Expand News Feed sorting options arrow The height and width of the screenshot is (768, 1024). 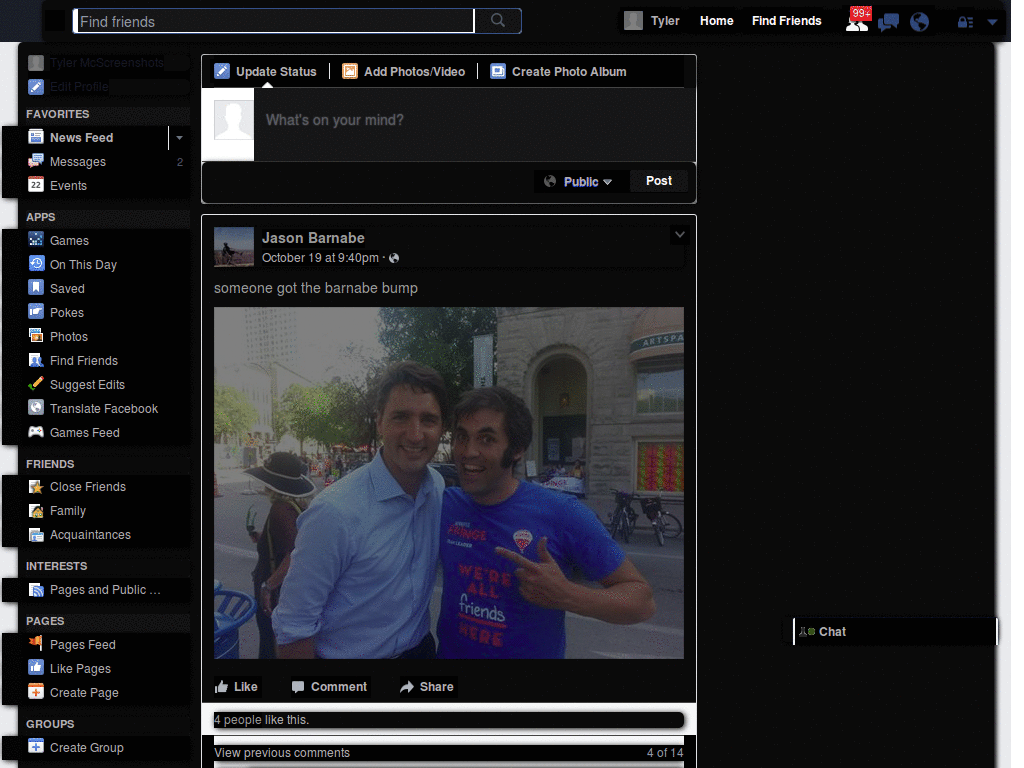pos(179,138)
